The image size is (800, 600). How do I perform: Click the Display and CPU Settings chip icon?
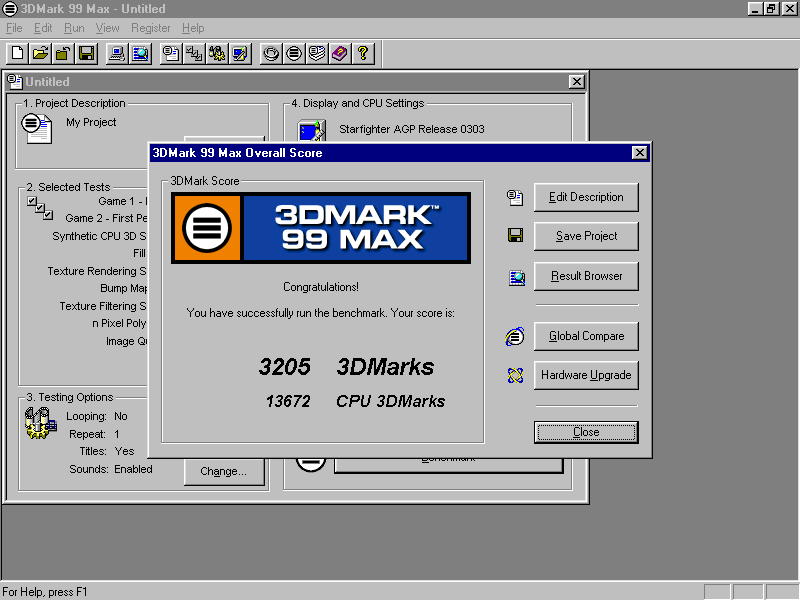[311, 129]
